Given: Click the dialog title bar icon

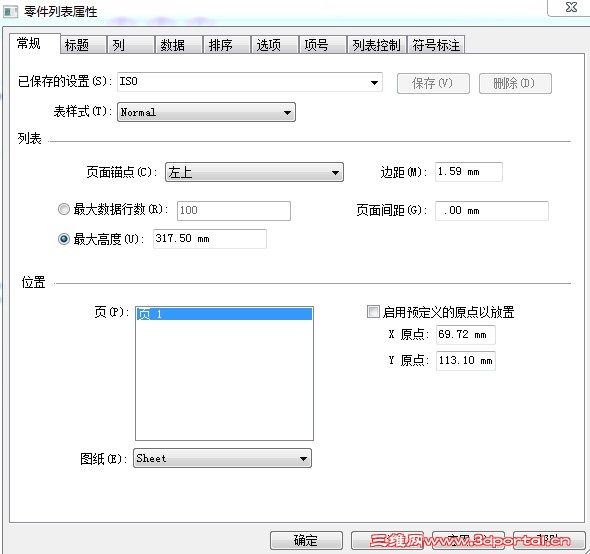Looking at the screenshot, I should pyautogui.click(x=11, y=12).
